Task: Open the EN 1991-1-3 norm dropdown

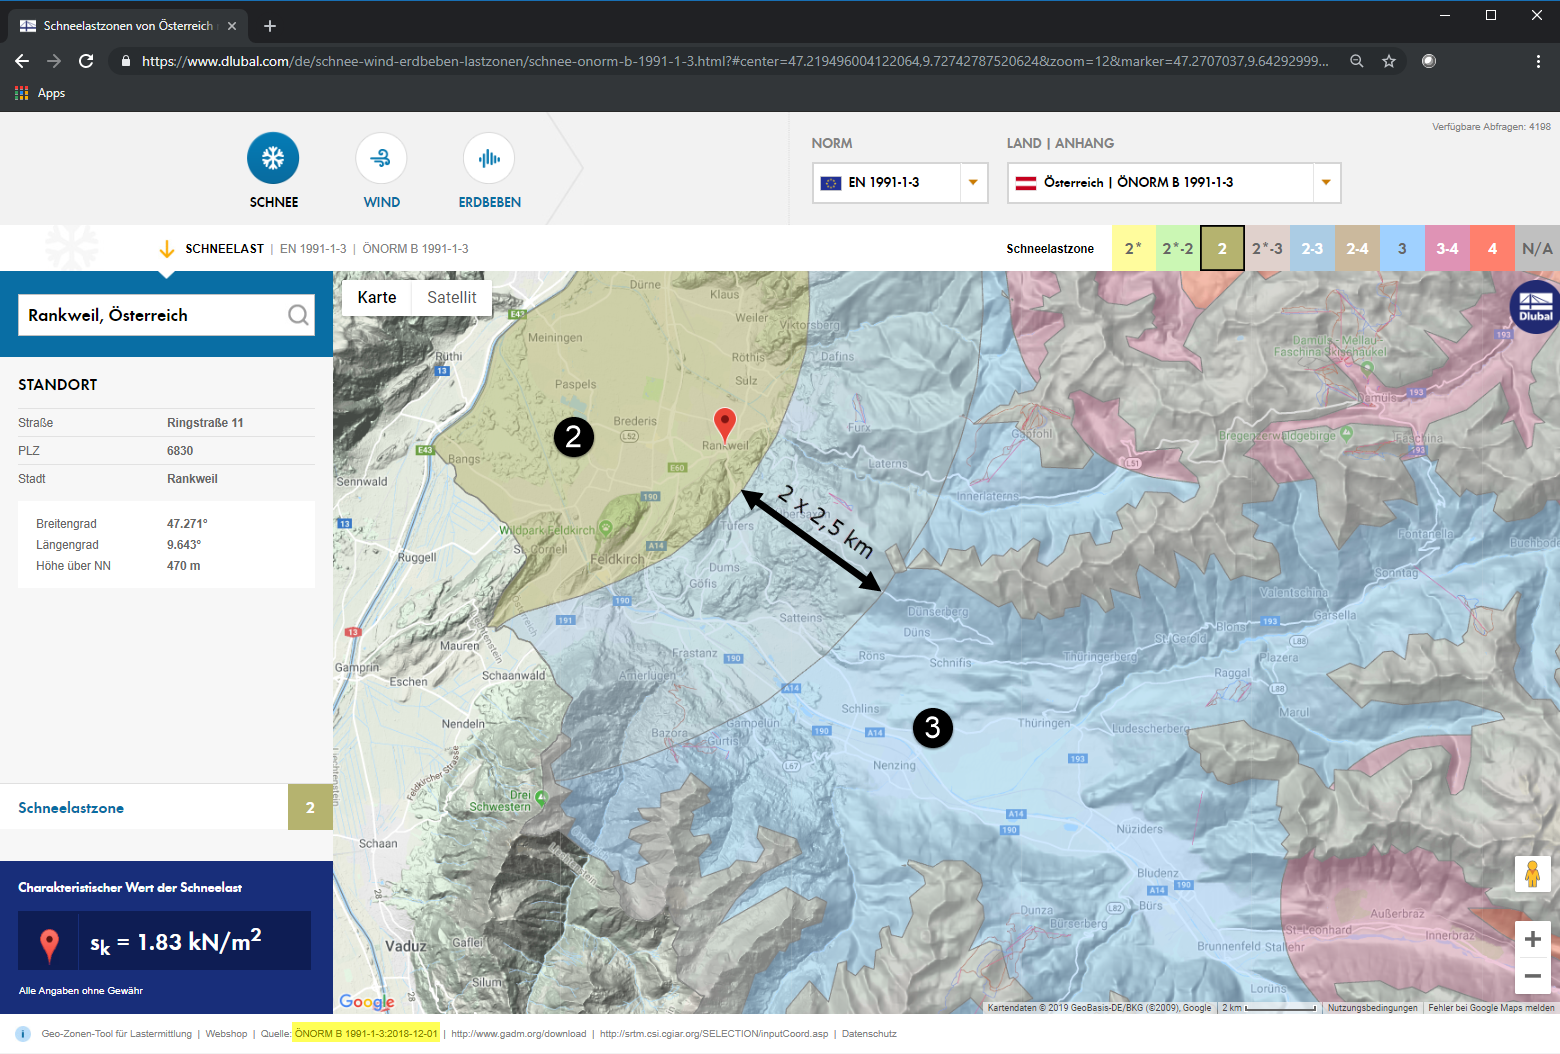Action: click(x=900, y=183)
